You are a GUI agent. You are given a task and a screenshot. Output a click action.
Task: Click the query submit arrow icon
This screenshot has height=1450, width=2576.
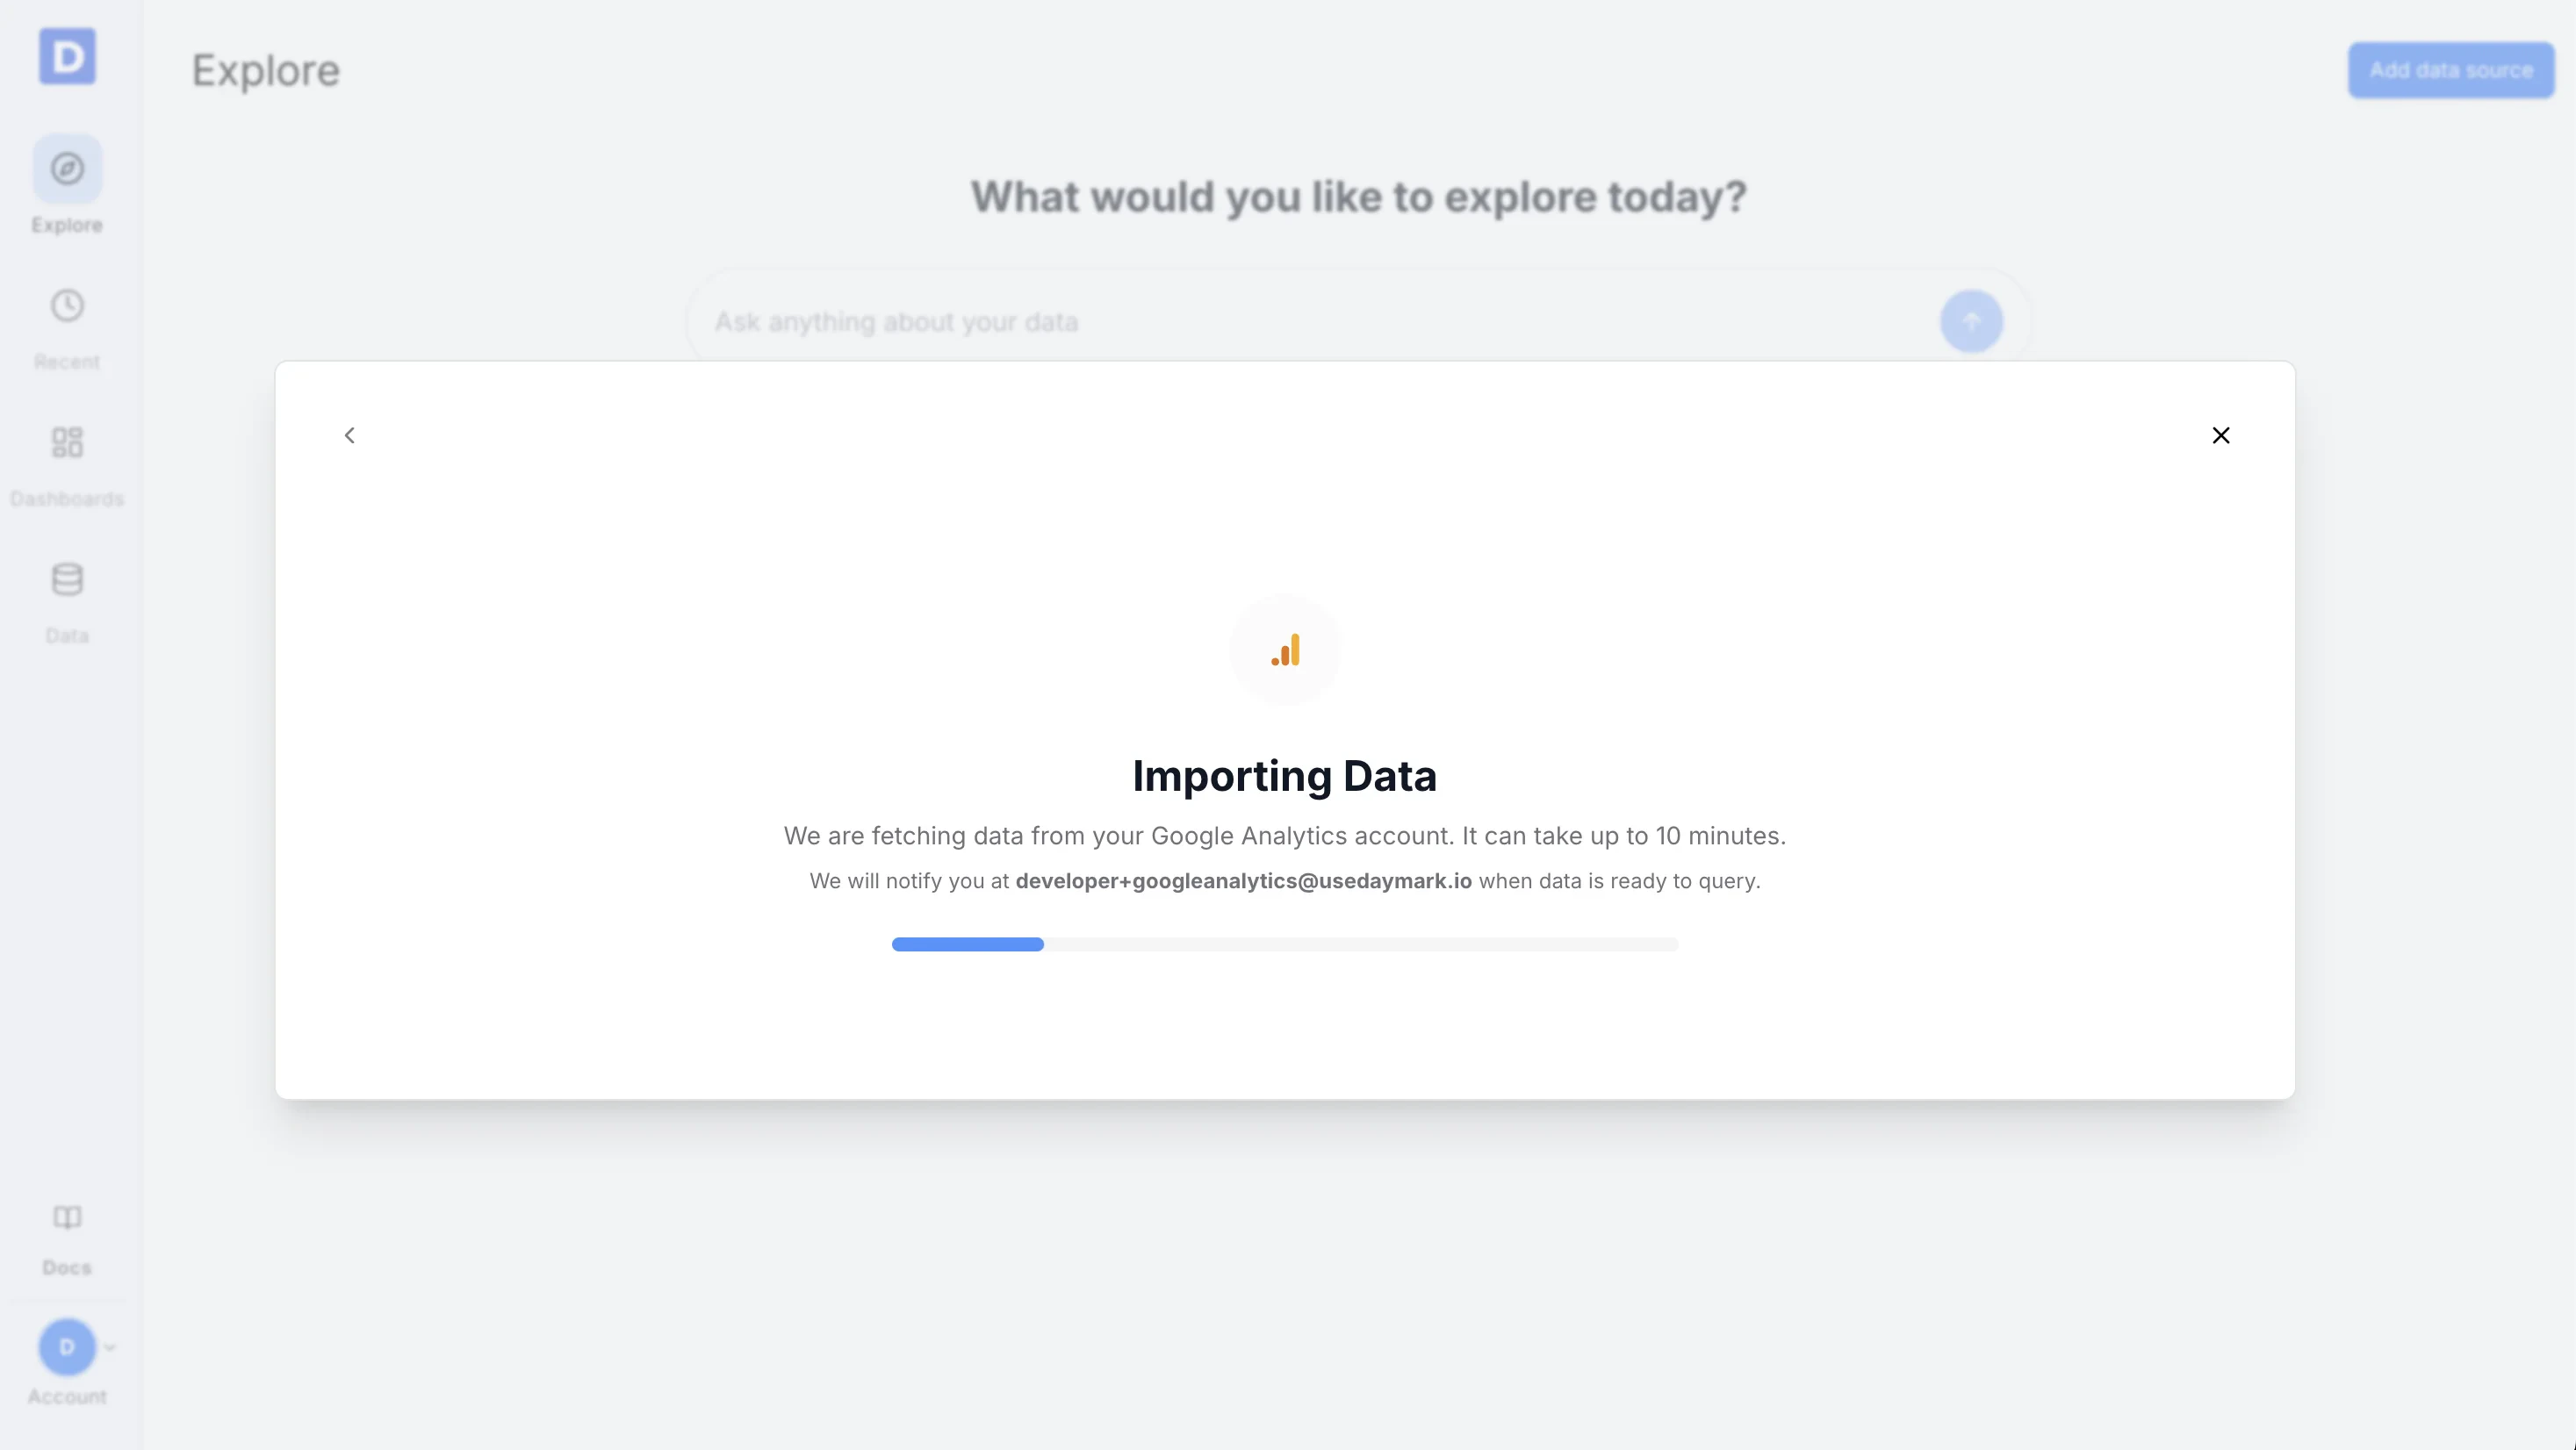pyautogui.click(x=1969, y=321)
